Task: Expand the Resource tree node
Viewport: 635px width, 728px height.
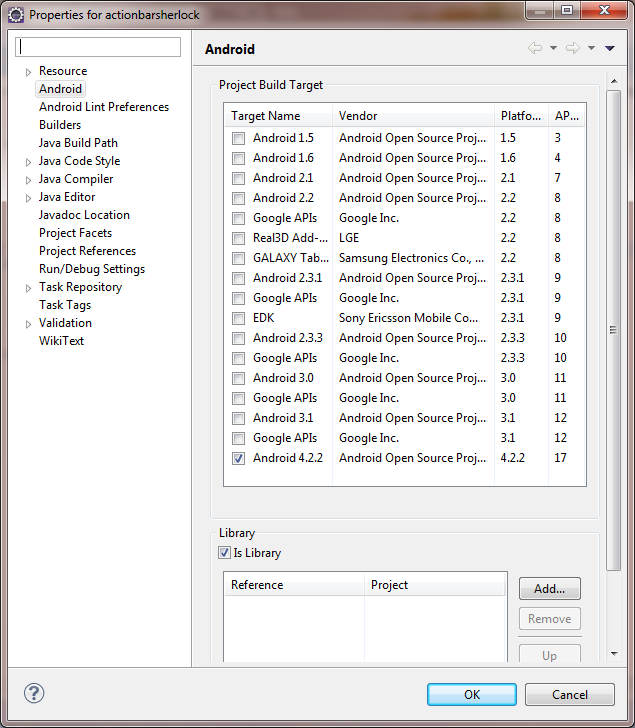Action: [28, 72]
